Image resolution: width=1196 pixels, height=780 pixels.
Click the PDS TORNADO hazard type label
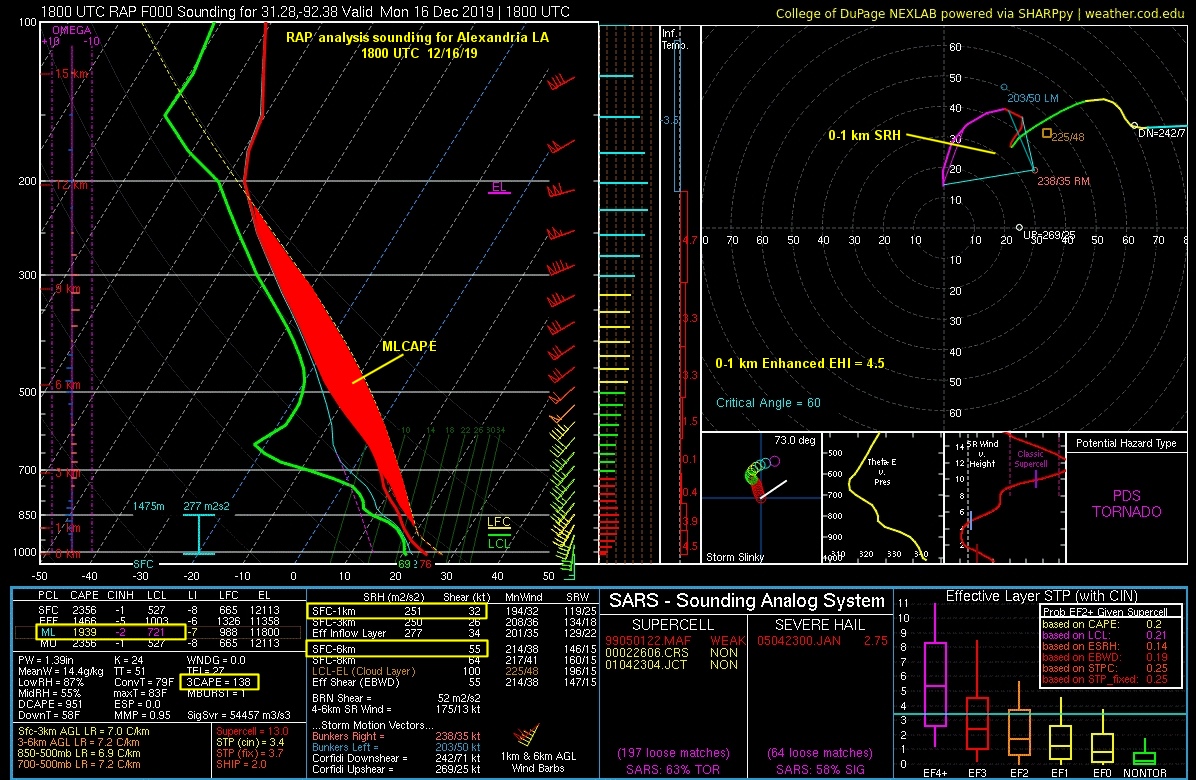[x=1126, y=503]
